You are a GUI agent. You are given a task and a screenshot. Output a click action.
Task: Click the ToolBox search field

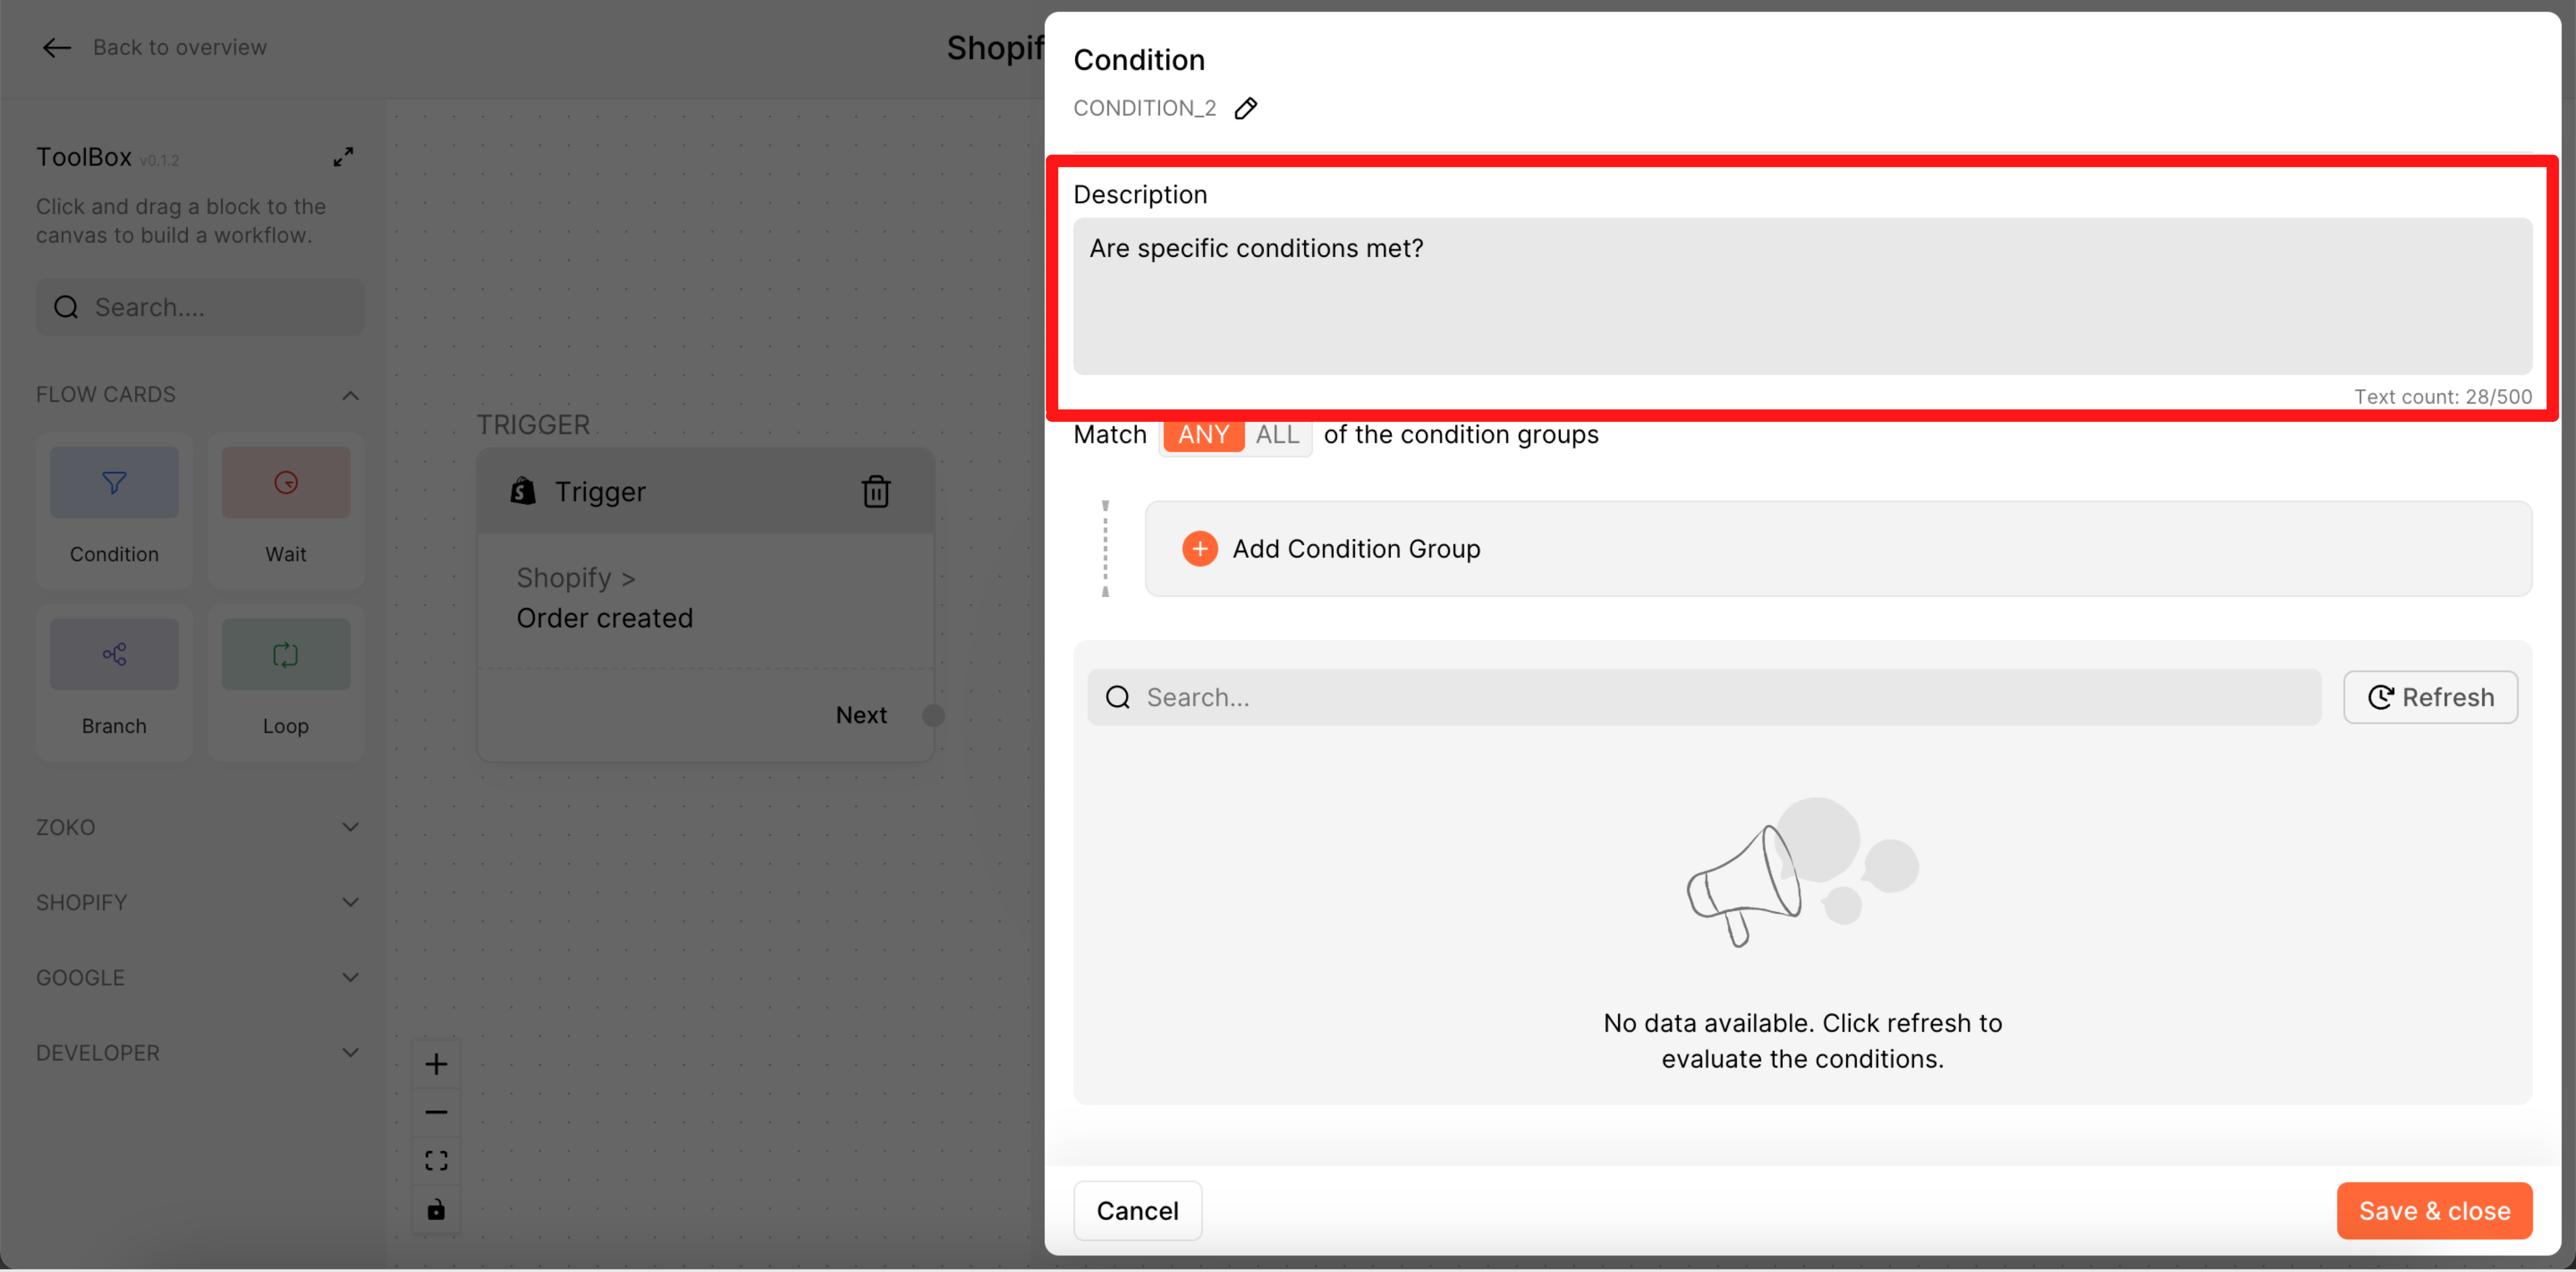[200, 307]
